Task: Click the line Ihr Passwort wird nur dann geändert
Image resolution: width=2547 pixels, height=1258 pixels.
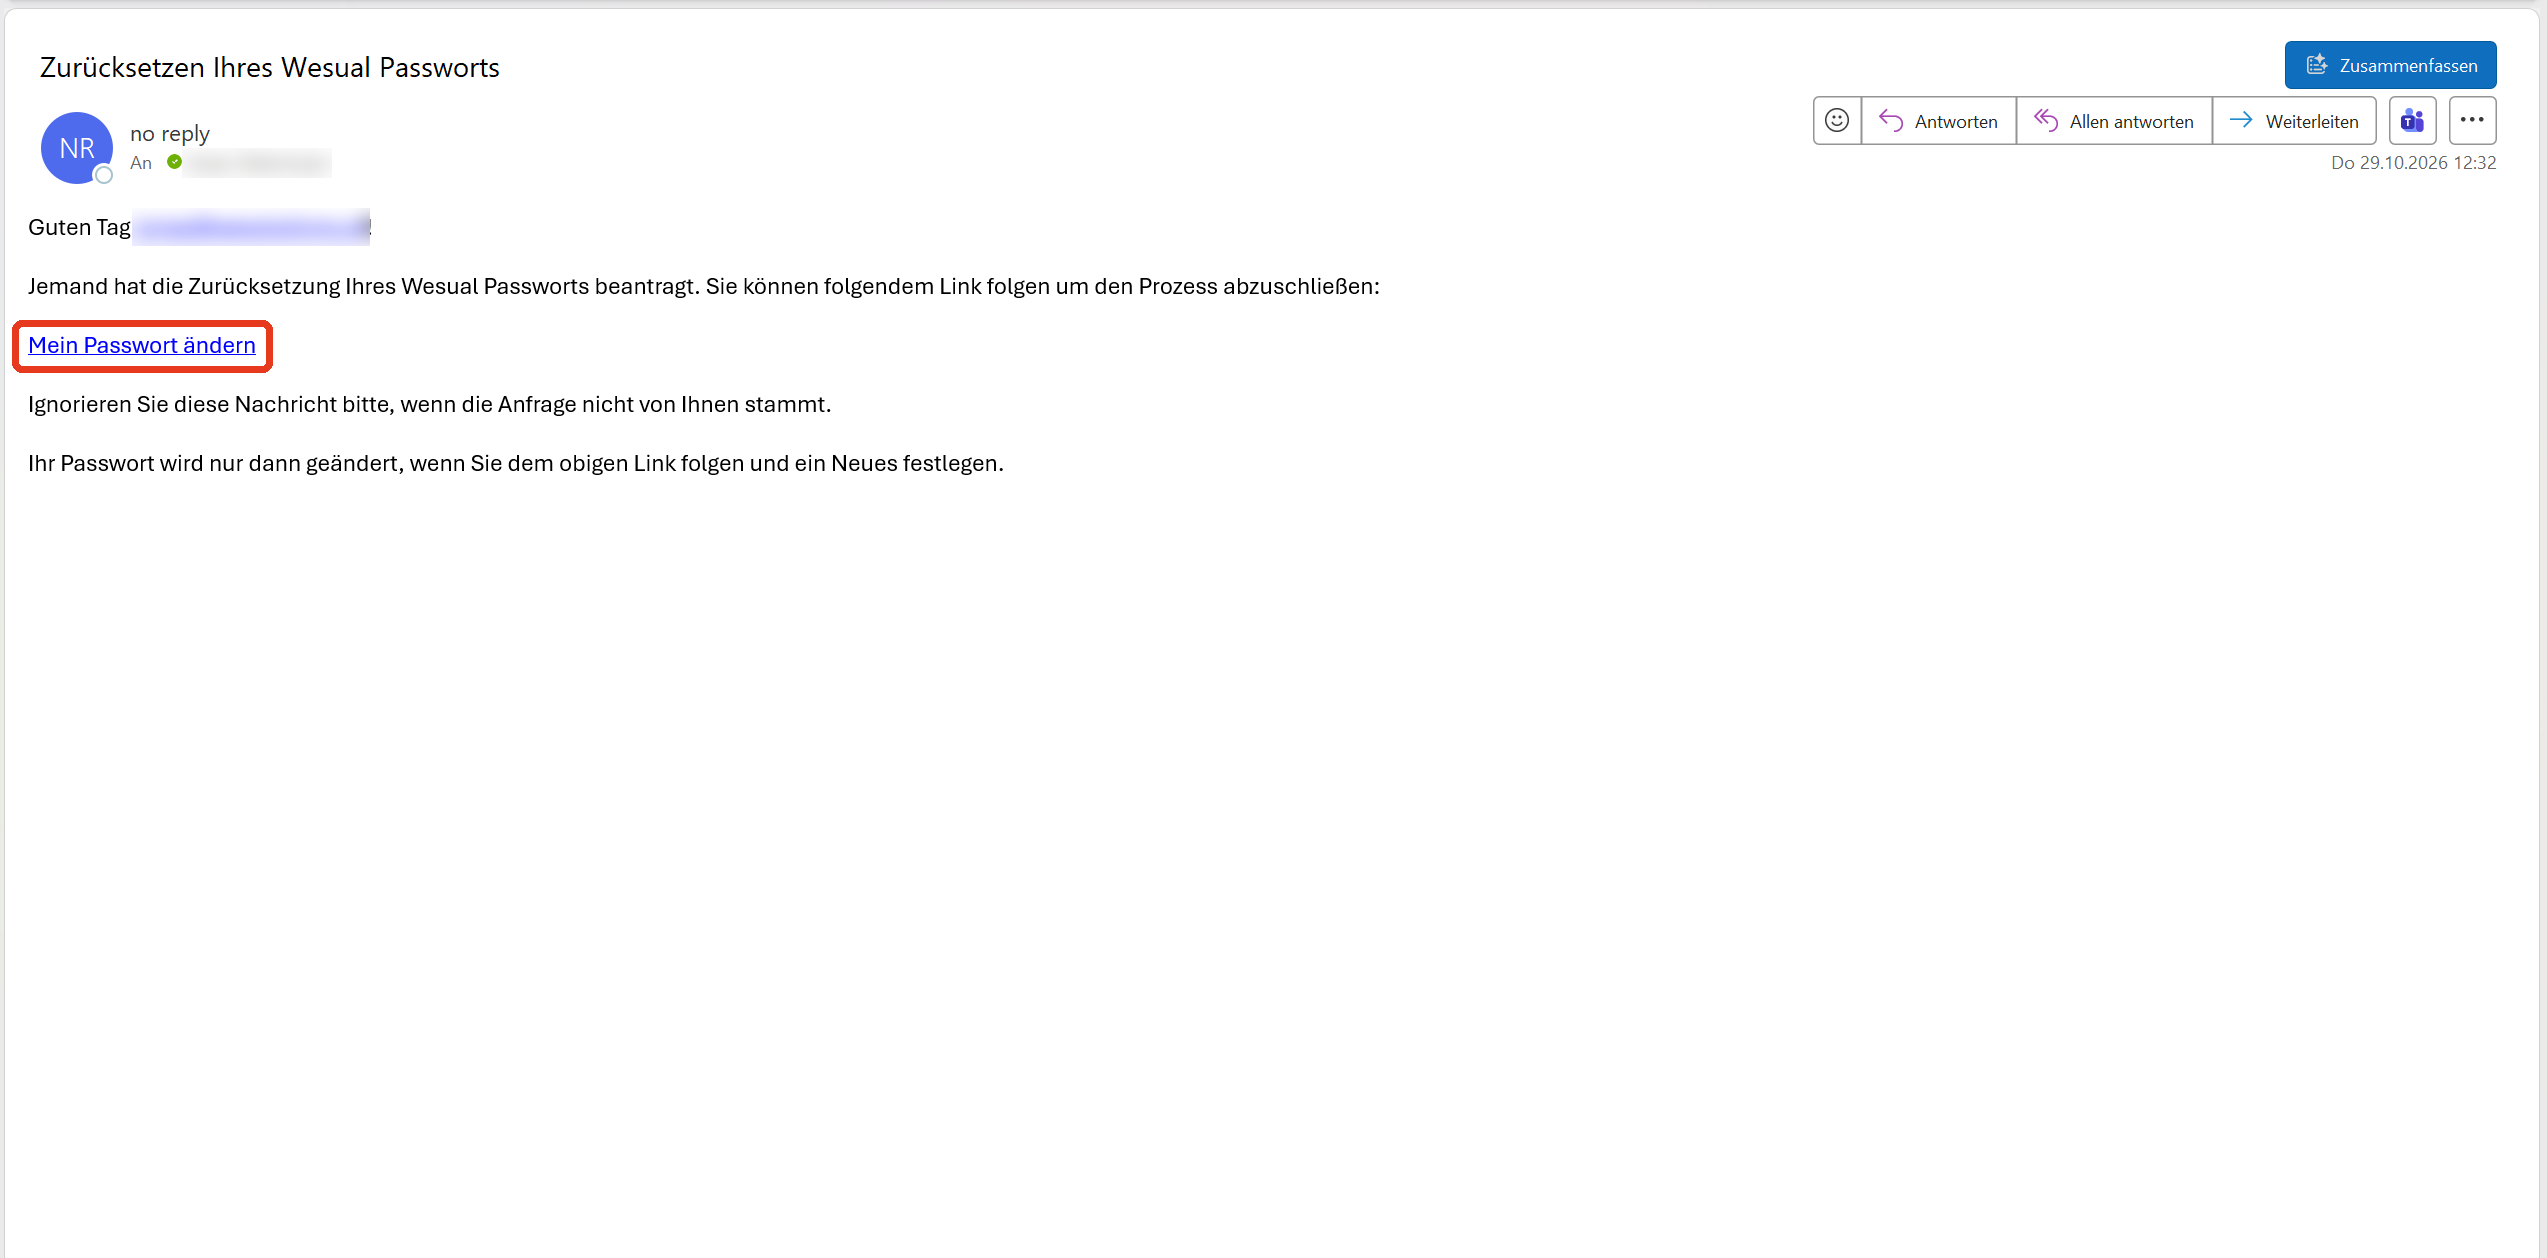Action: pos(516,463)
